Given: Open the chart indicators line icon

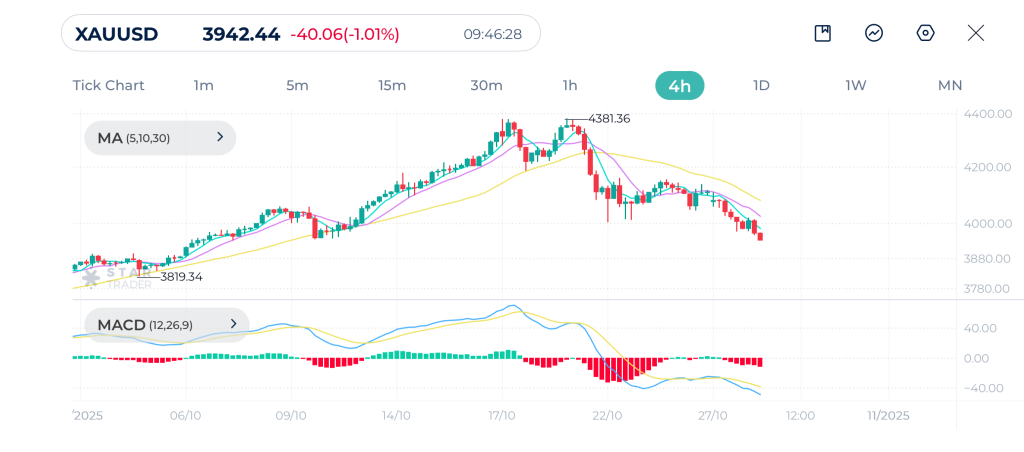Looking at the screenshot, I should pyautogui.click(x=874, y=33).
